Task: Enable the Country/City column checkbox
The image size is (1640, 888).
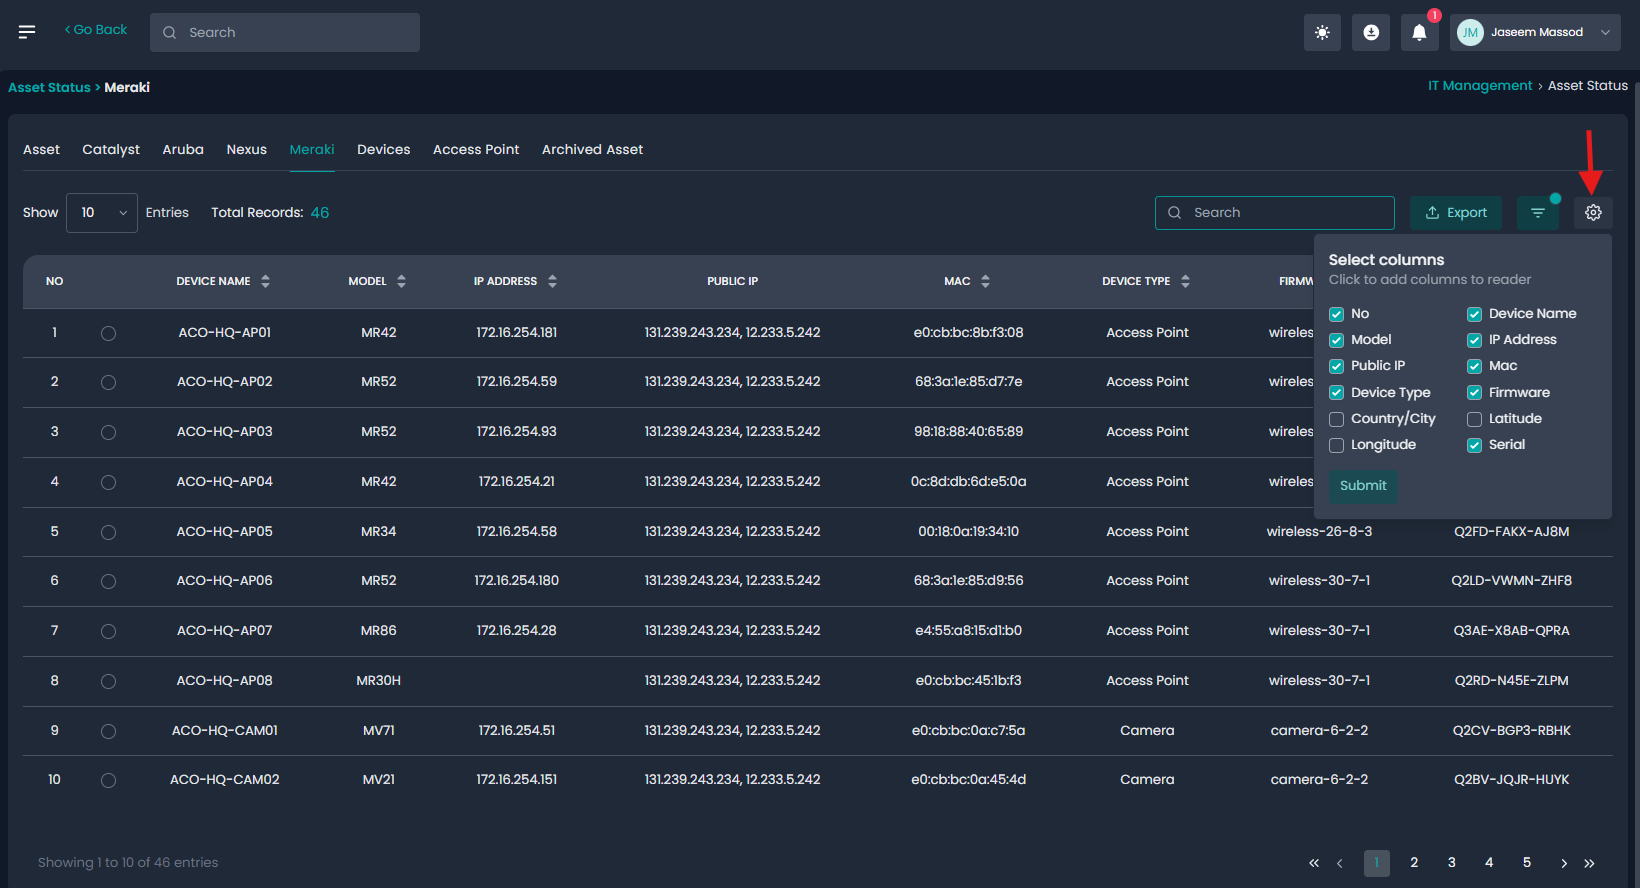Action: tap(1336, 419)
